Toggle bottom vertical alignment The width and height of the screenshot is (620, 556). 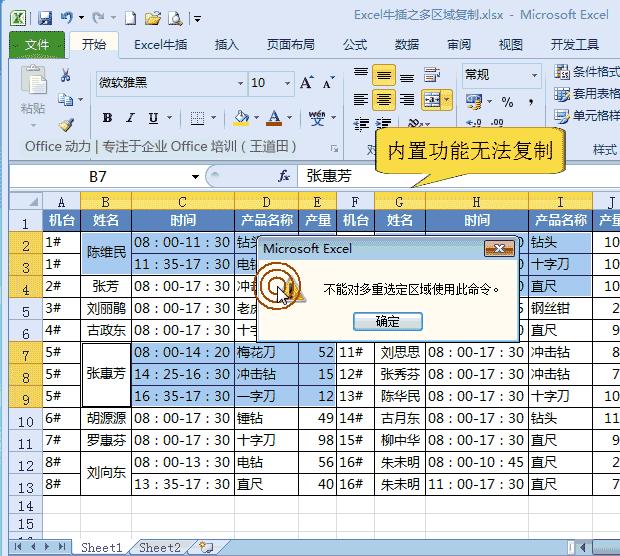pos(407,77)
